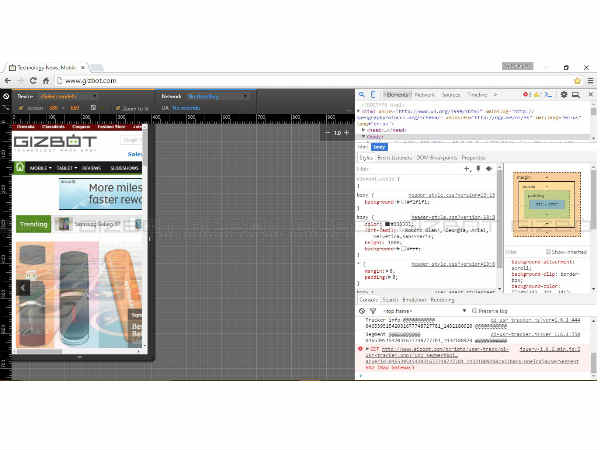This screenshot has width=600, height=450.
Task: Open the Properties sidebar tab
Action: (x=473, y=158)
